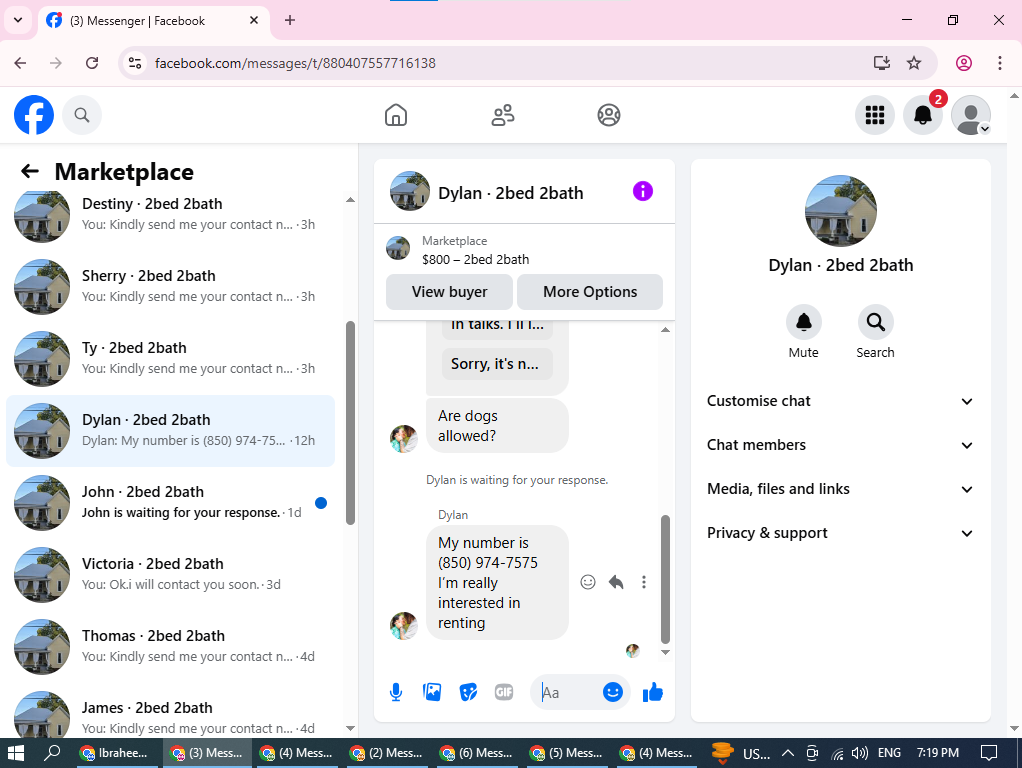Click the address bar URL field
The width and height of the screenshot is (1022, 768).
point(508,63)
